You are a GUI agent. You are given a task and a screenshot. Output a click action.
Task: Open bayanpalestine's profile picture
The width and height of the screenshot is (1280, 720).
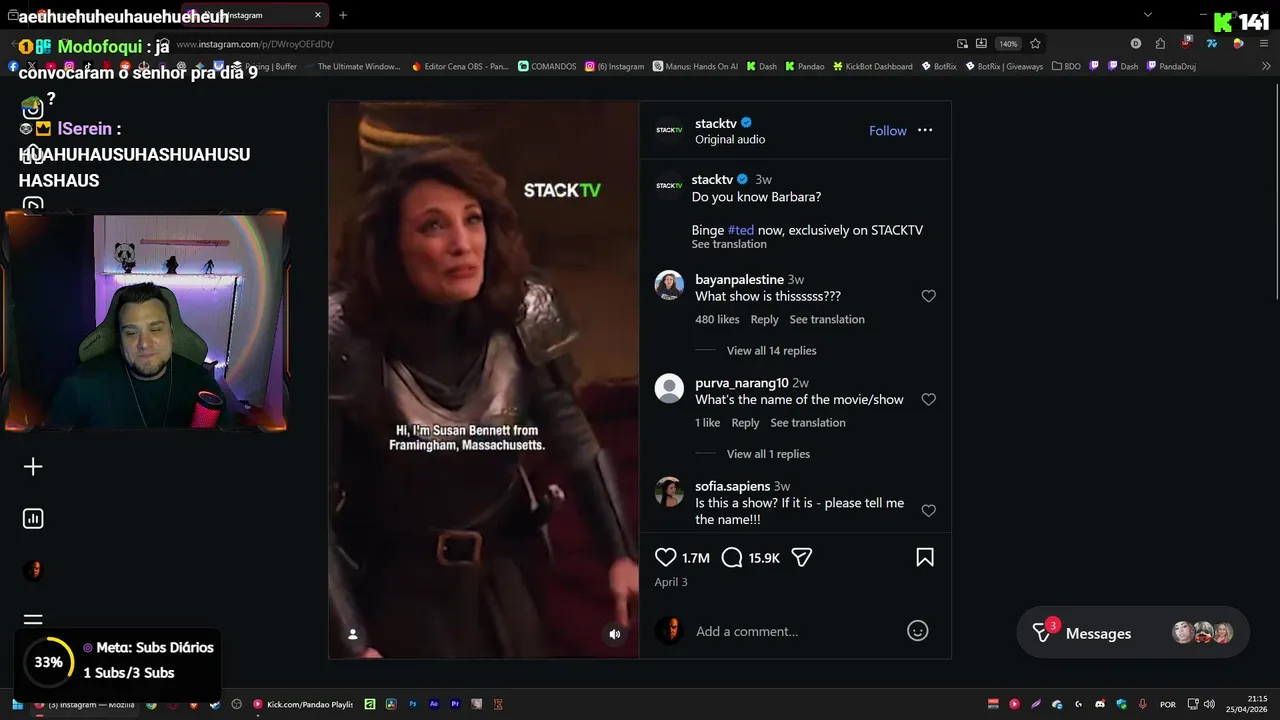[669, 285]
